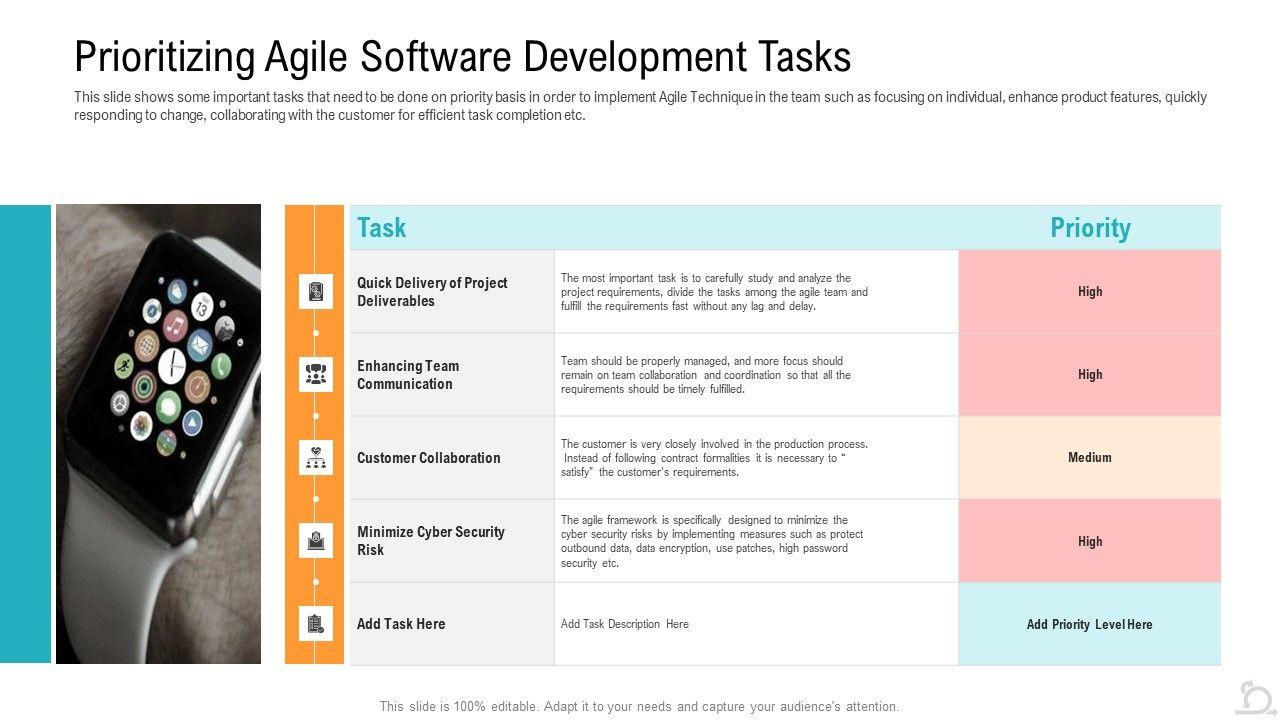Click the Add Task clipboard icon

coord(315,623)
